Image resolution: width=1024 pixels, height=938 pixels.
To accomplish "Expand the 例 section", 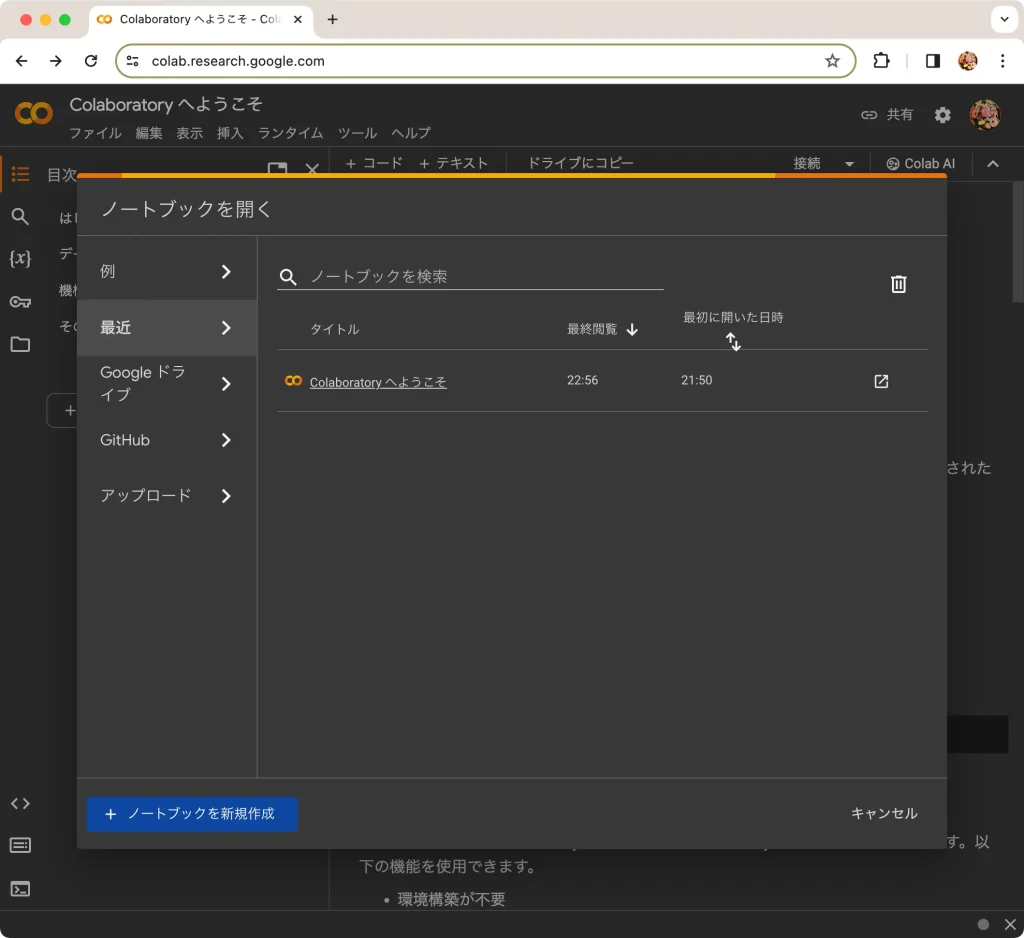I will [x=167, y=272].
